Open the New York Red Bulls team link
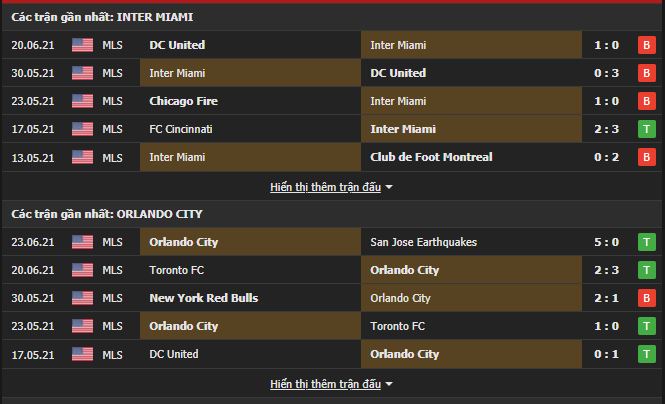The image size is (665, 404). 203,298
